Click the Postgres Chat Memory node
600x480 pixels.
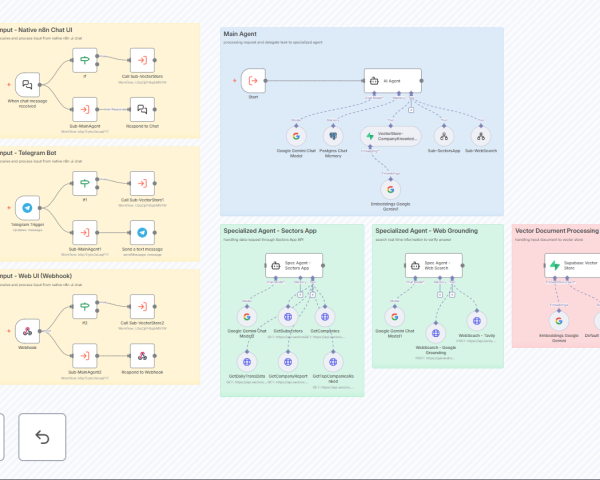[x=333, y=135]
